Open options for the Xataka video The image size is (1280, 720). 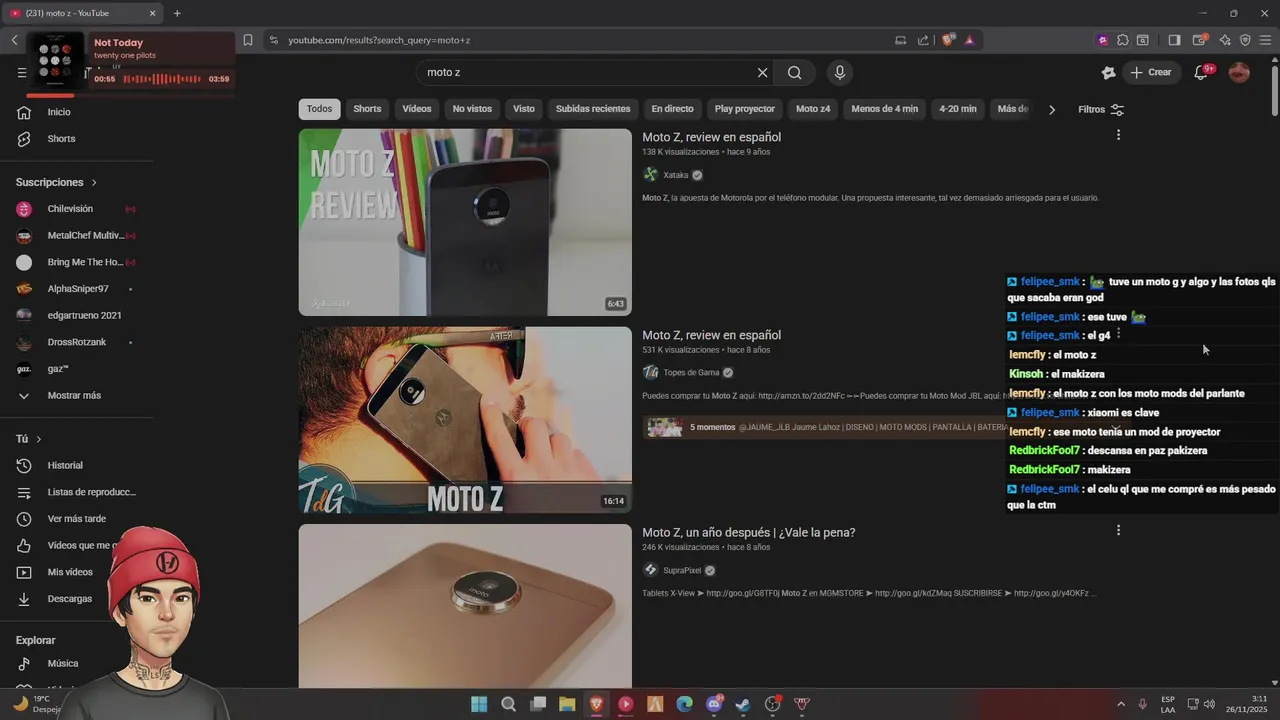(x=1118, y=135)
